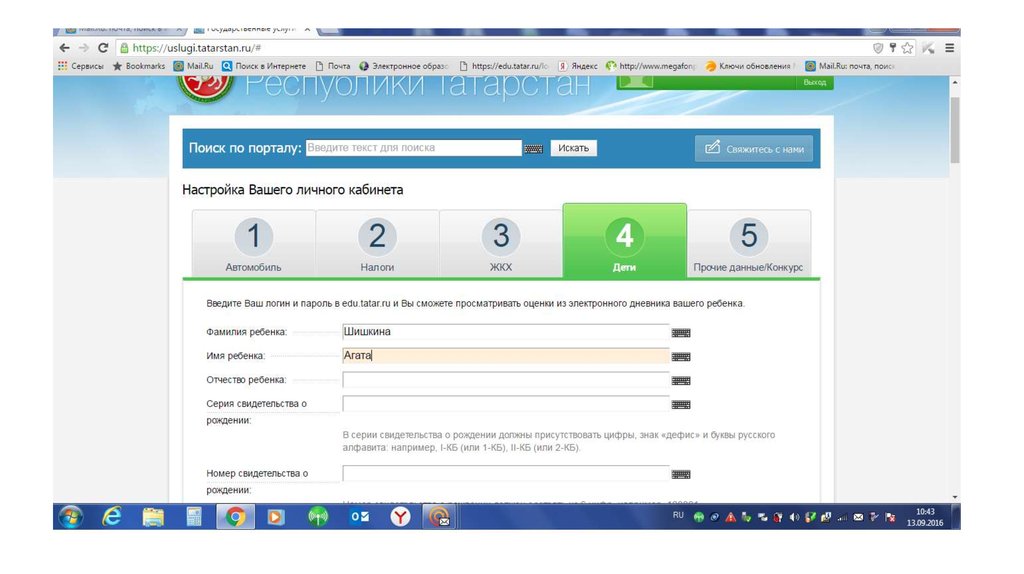1024x574 pixels.
Task: Click the portal search text field
Action: 412,148
